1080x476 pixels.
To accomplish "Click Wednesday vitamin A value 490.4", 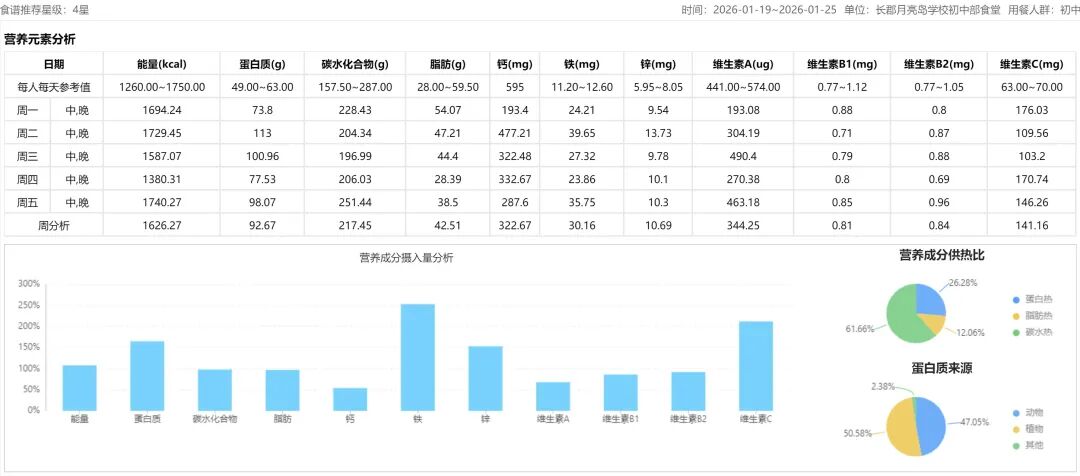I will pyautogui.click(x=743, y=156).
